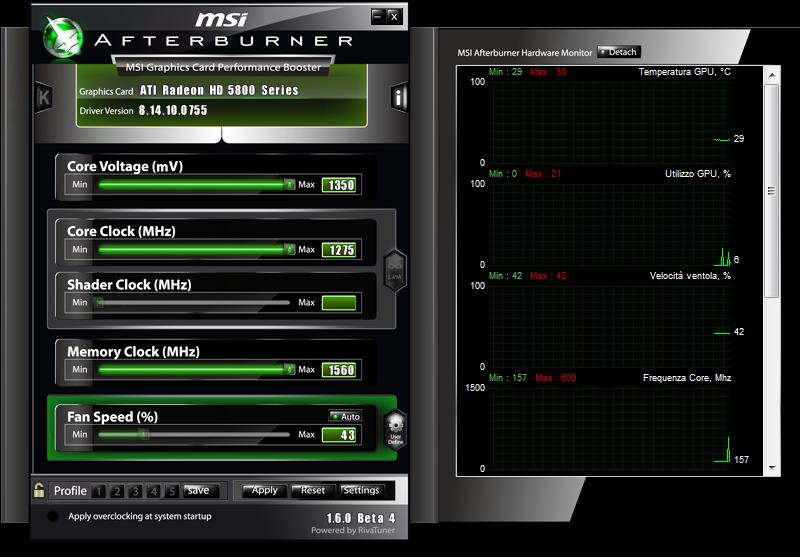Detach the Hardware Monitor window
The width and height of the screenshot is (800, 557).
point(618,52)
